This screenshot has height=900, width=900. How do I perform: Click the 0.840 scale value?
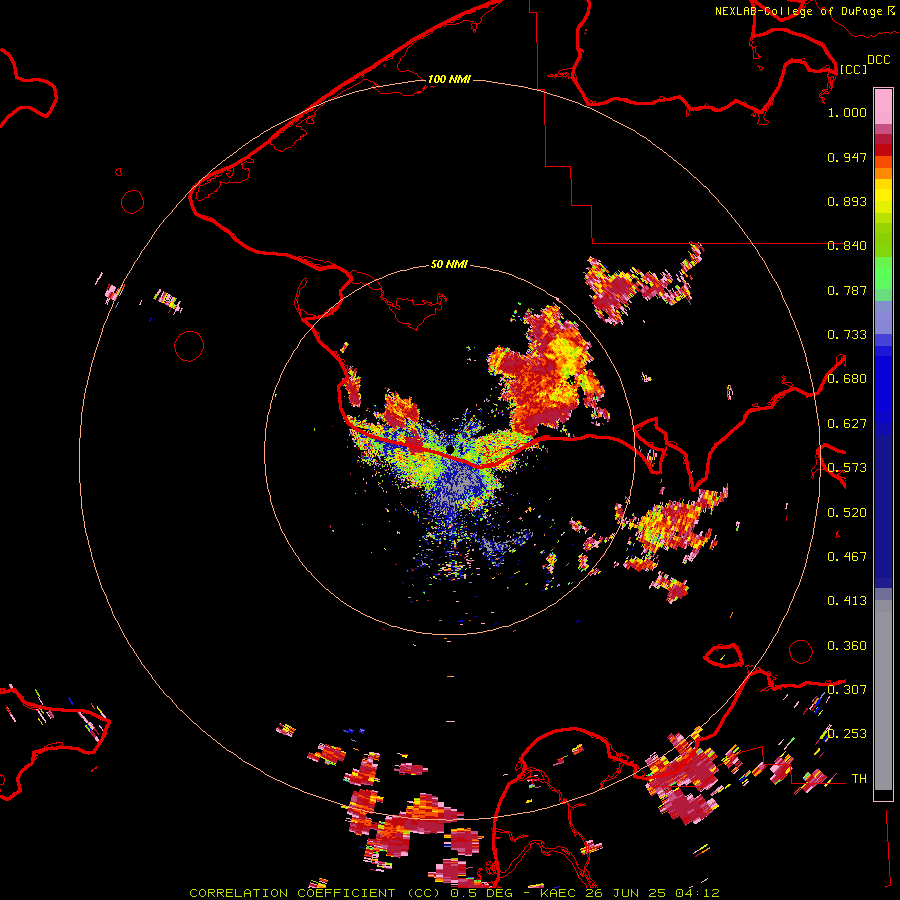tap(847, 246)
